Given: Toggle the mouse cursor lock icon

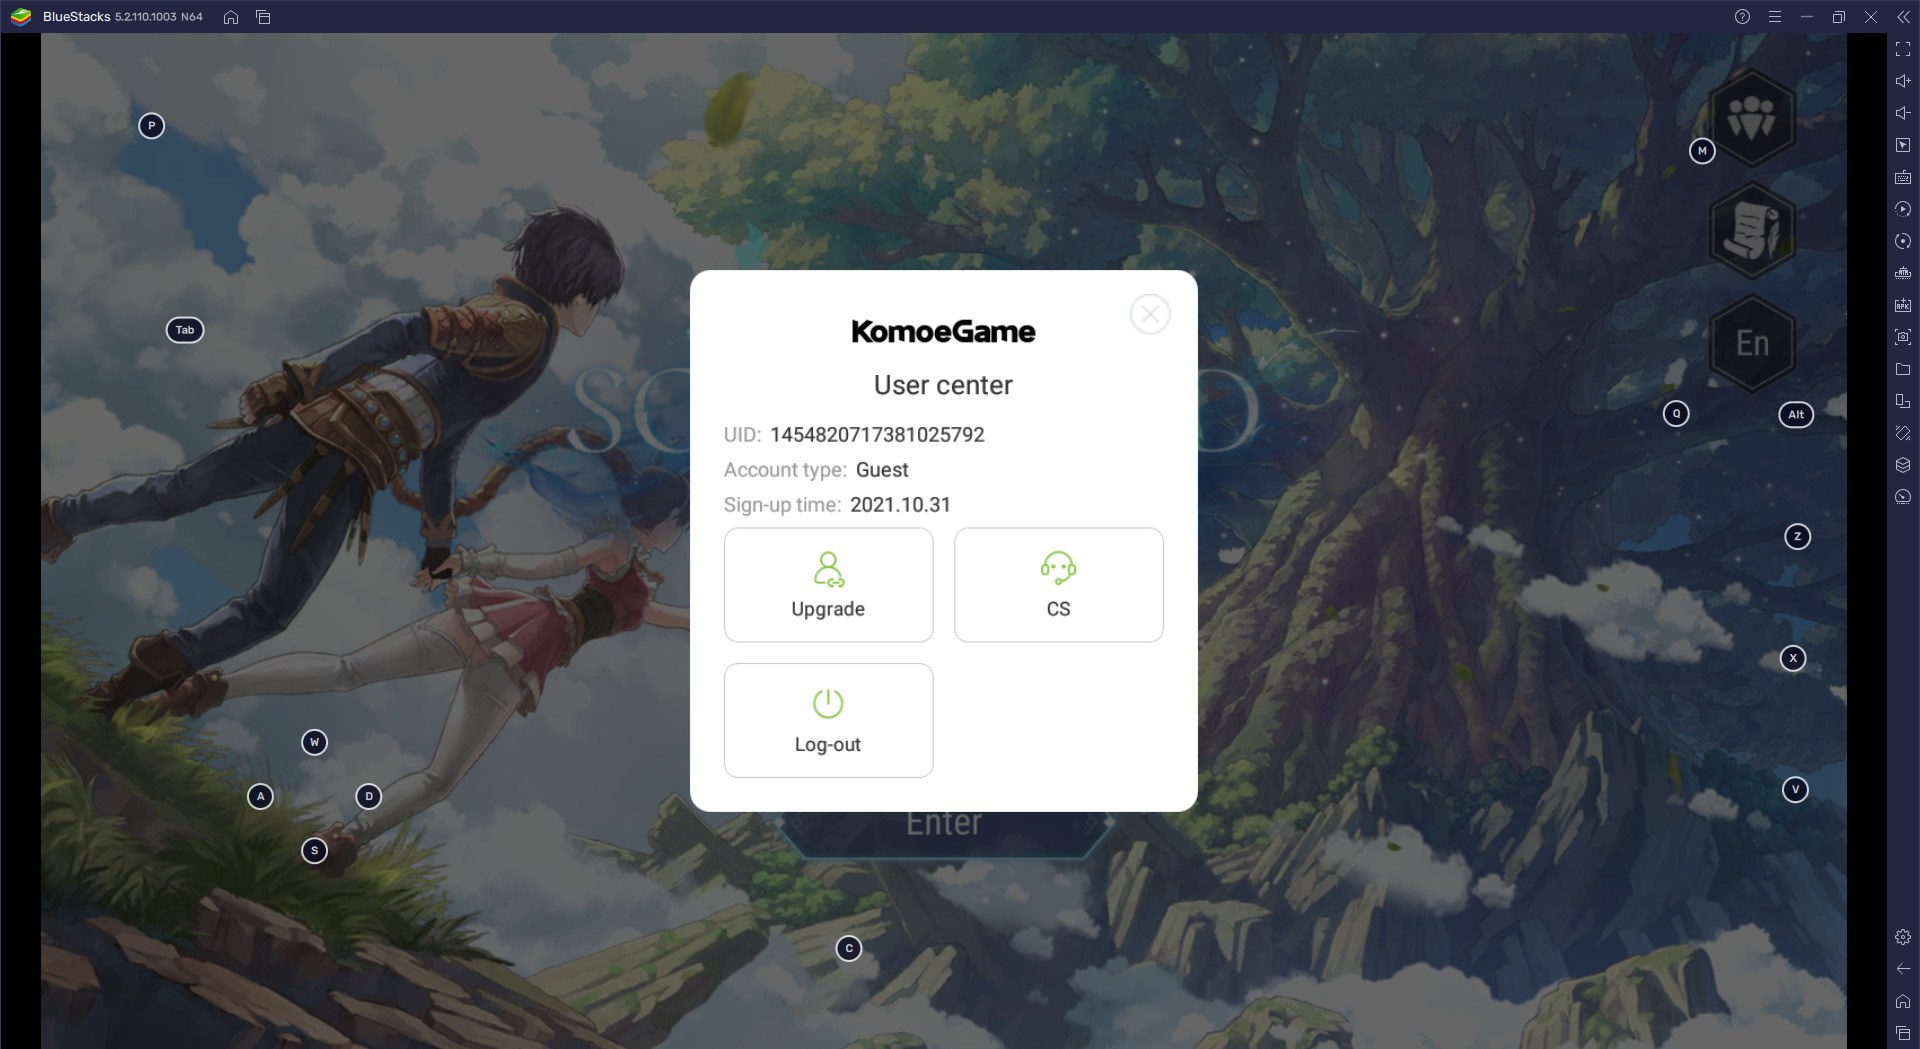Looking at the screenshot, I should click(x=1903, y=145).
